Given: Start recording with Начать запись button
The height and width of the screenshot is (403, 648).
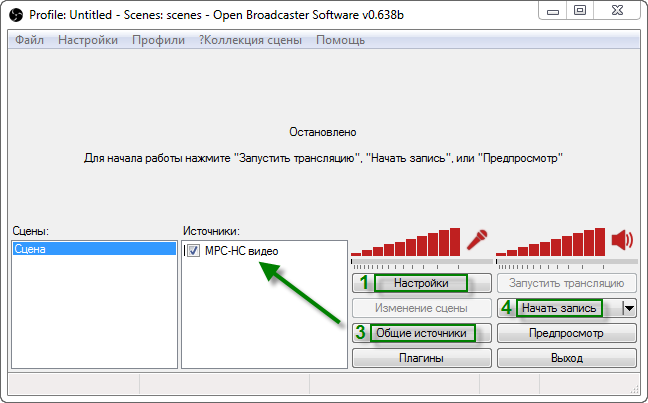Looking at the screenshot, I should click(558, 308).
